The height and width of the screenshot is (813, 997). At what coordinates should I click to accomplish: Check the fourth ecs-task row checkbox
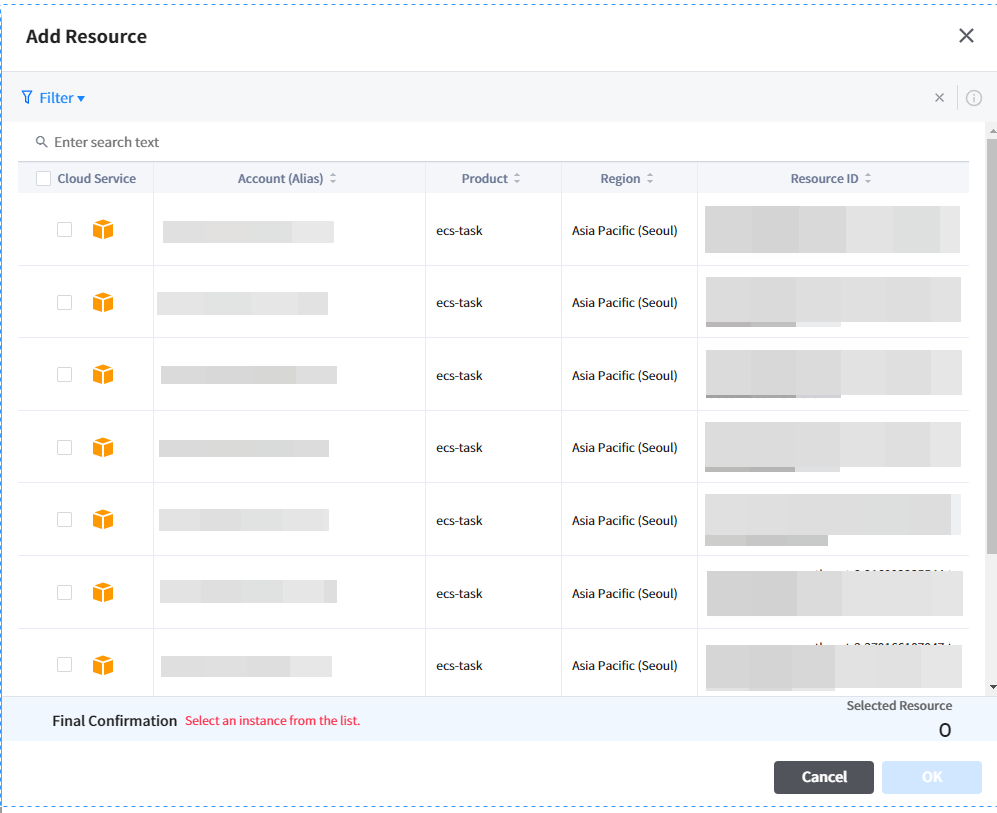pyautogui.click(x=65, y=447)
